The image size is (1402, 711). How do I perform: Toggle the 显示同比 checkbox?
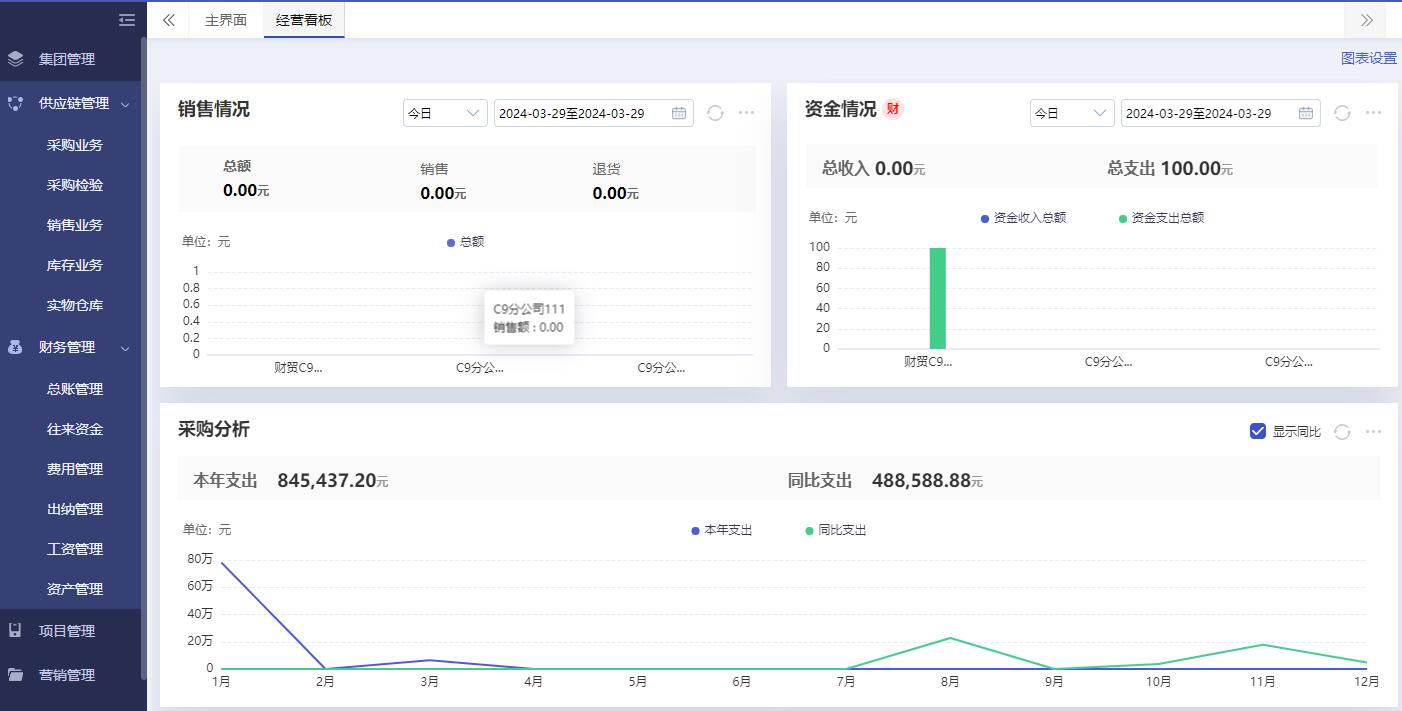click(1258, 431)
